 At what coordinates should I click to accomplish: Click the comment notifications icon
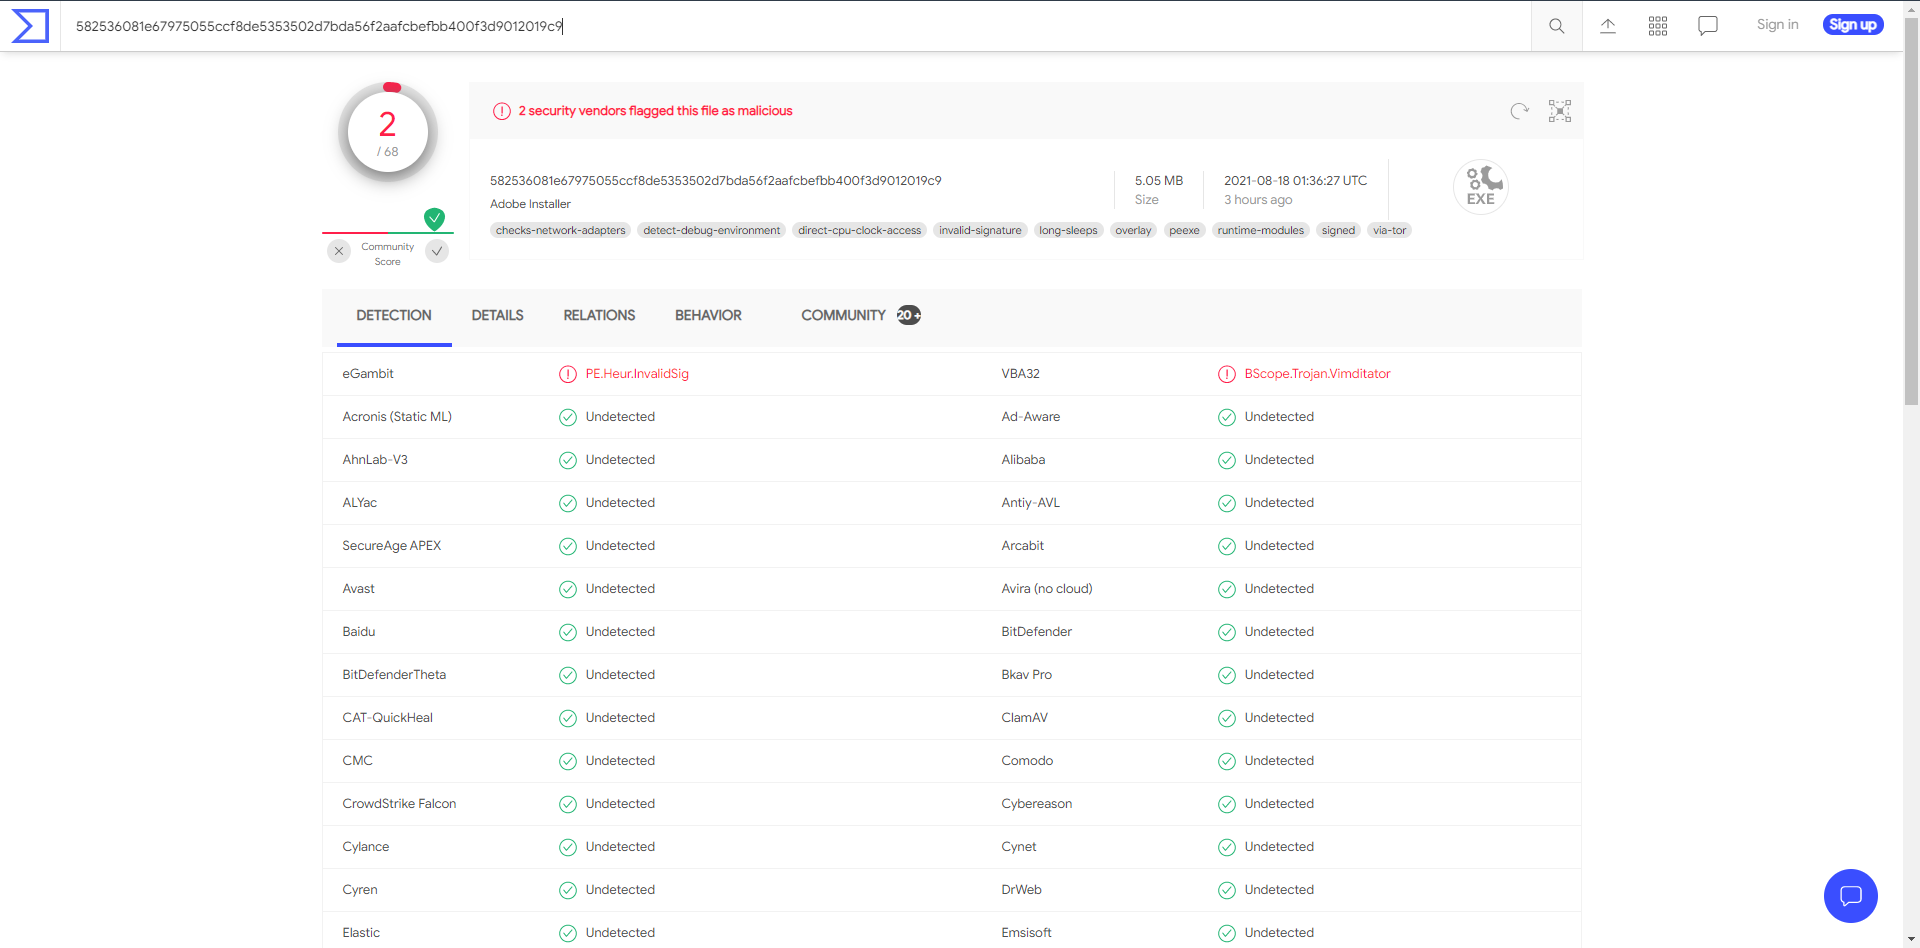1708,26
